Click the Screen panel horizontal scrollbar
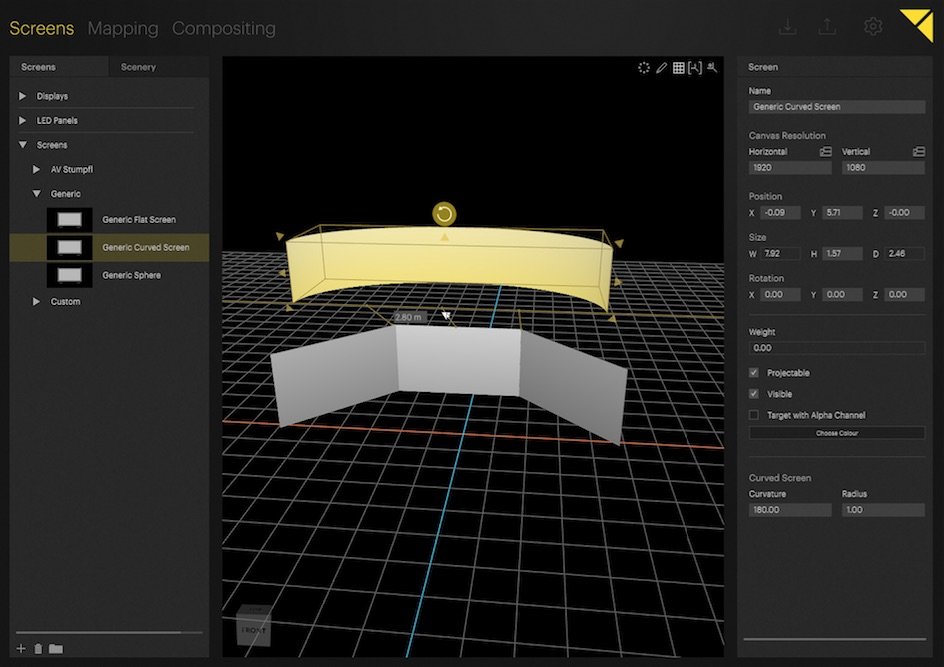 point(835,639)
